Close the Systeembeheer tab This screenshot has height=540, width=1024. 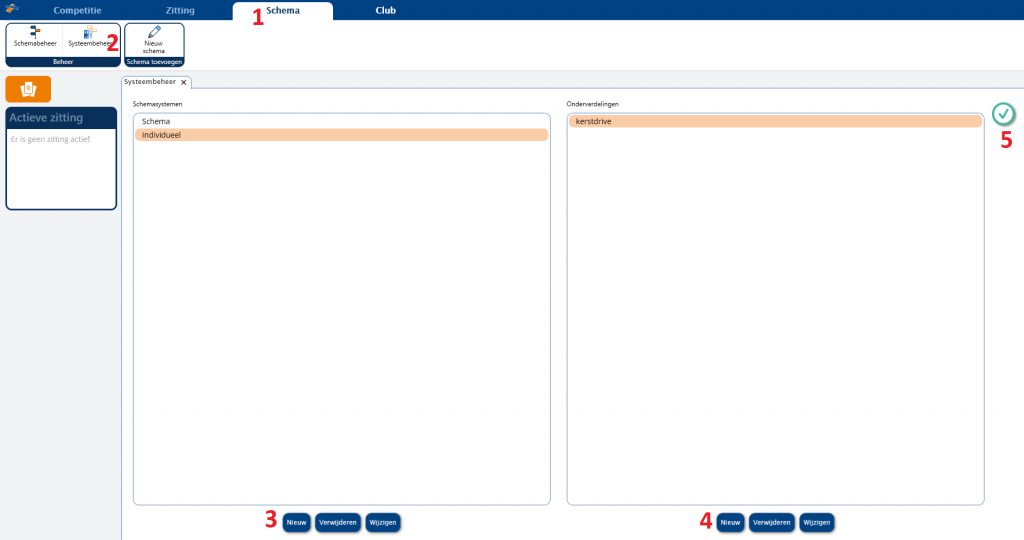[x=184, y=82]
